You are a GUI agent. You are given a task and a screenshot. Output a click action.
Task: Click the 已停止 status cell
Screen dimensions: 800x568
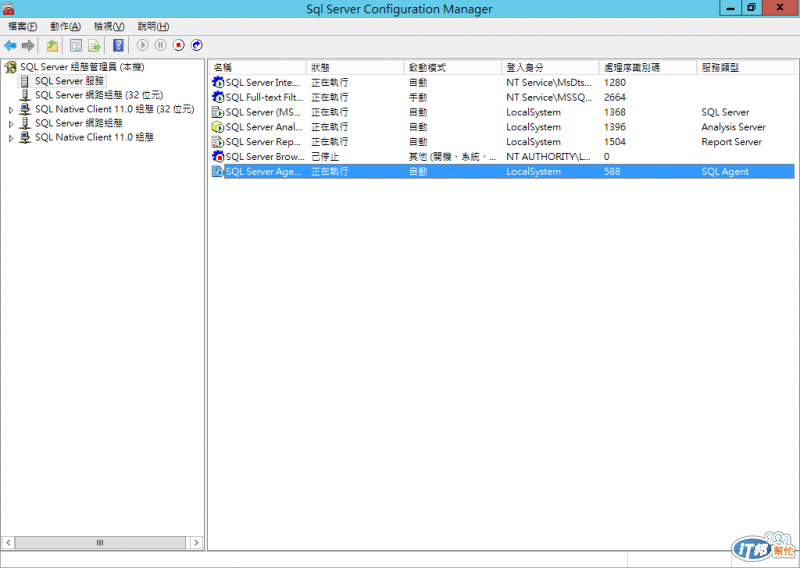(325, 157)
